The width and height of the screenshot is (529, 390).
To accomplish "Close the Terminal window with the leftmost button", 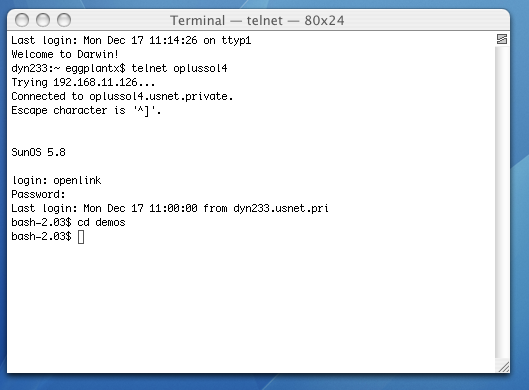I will (x=22, y=20).
